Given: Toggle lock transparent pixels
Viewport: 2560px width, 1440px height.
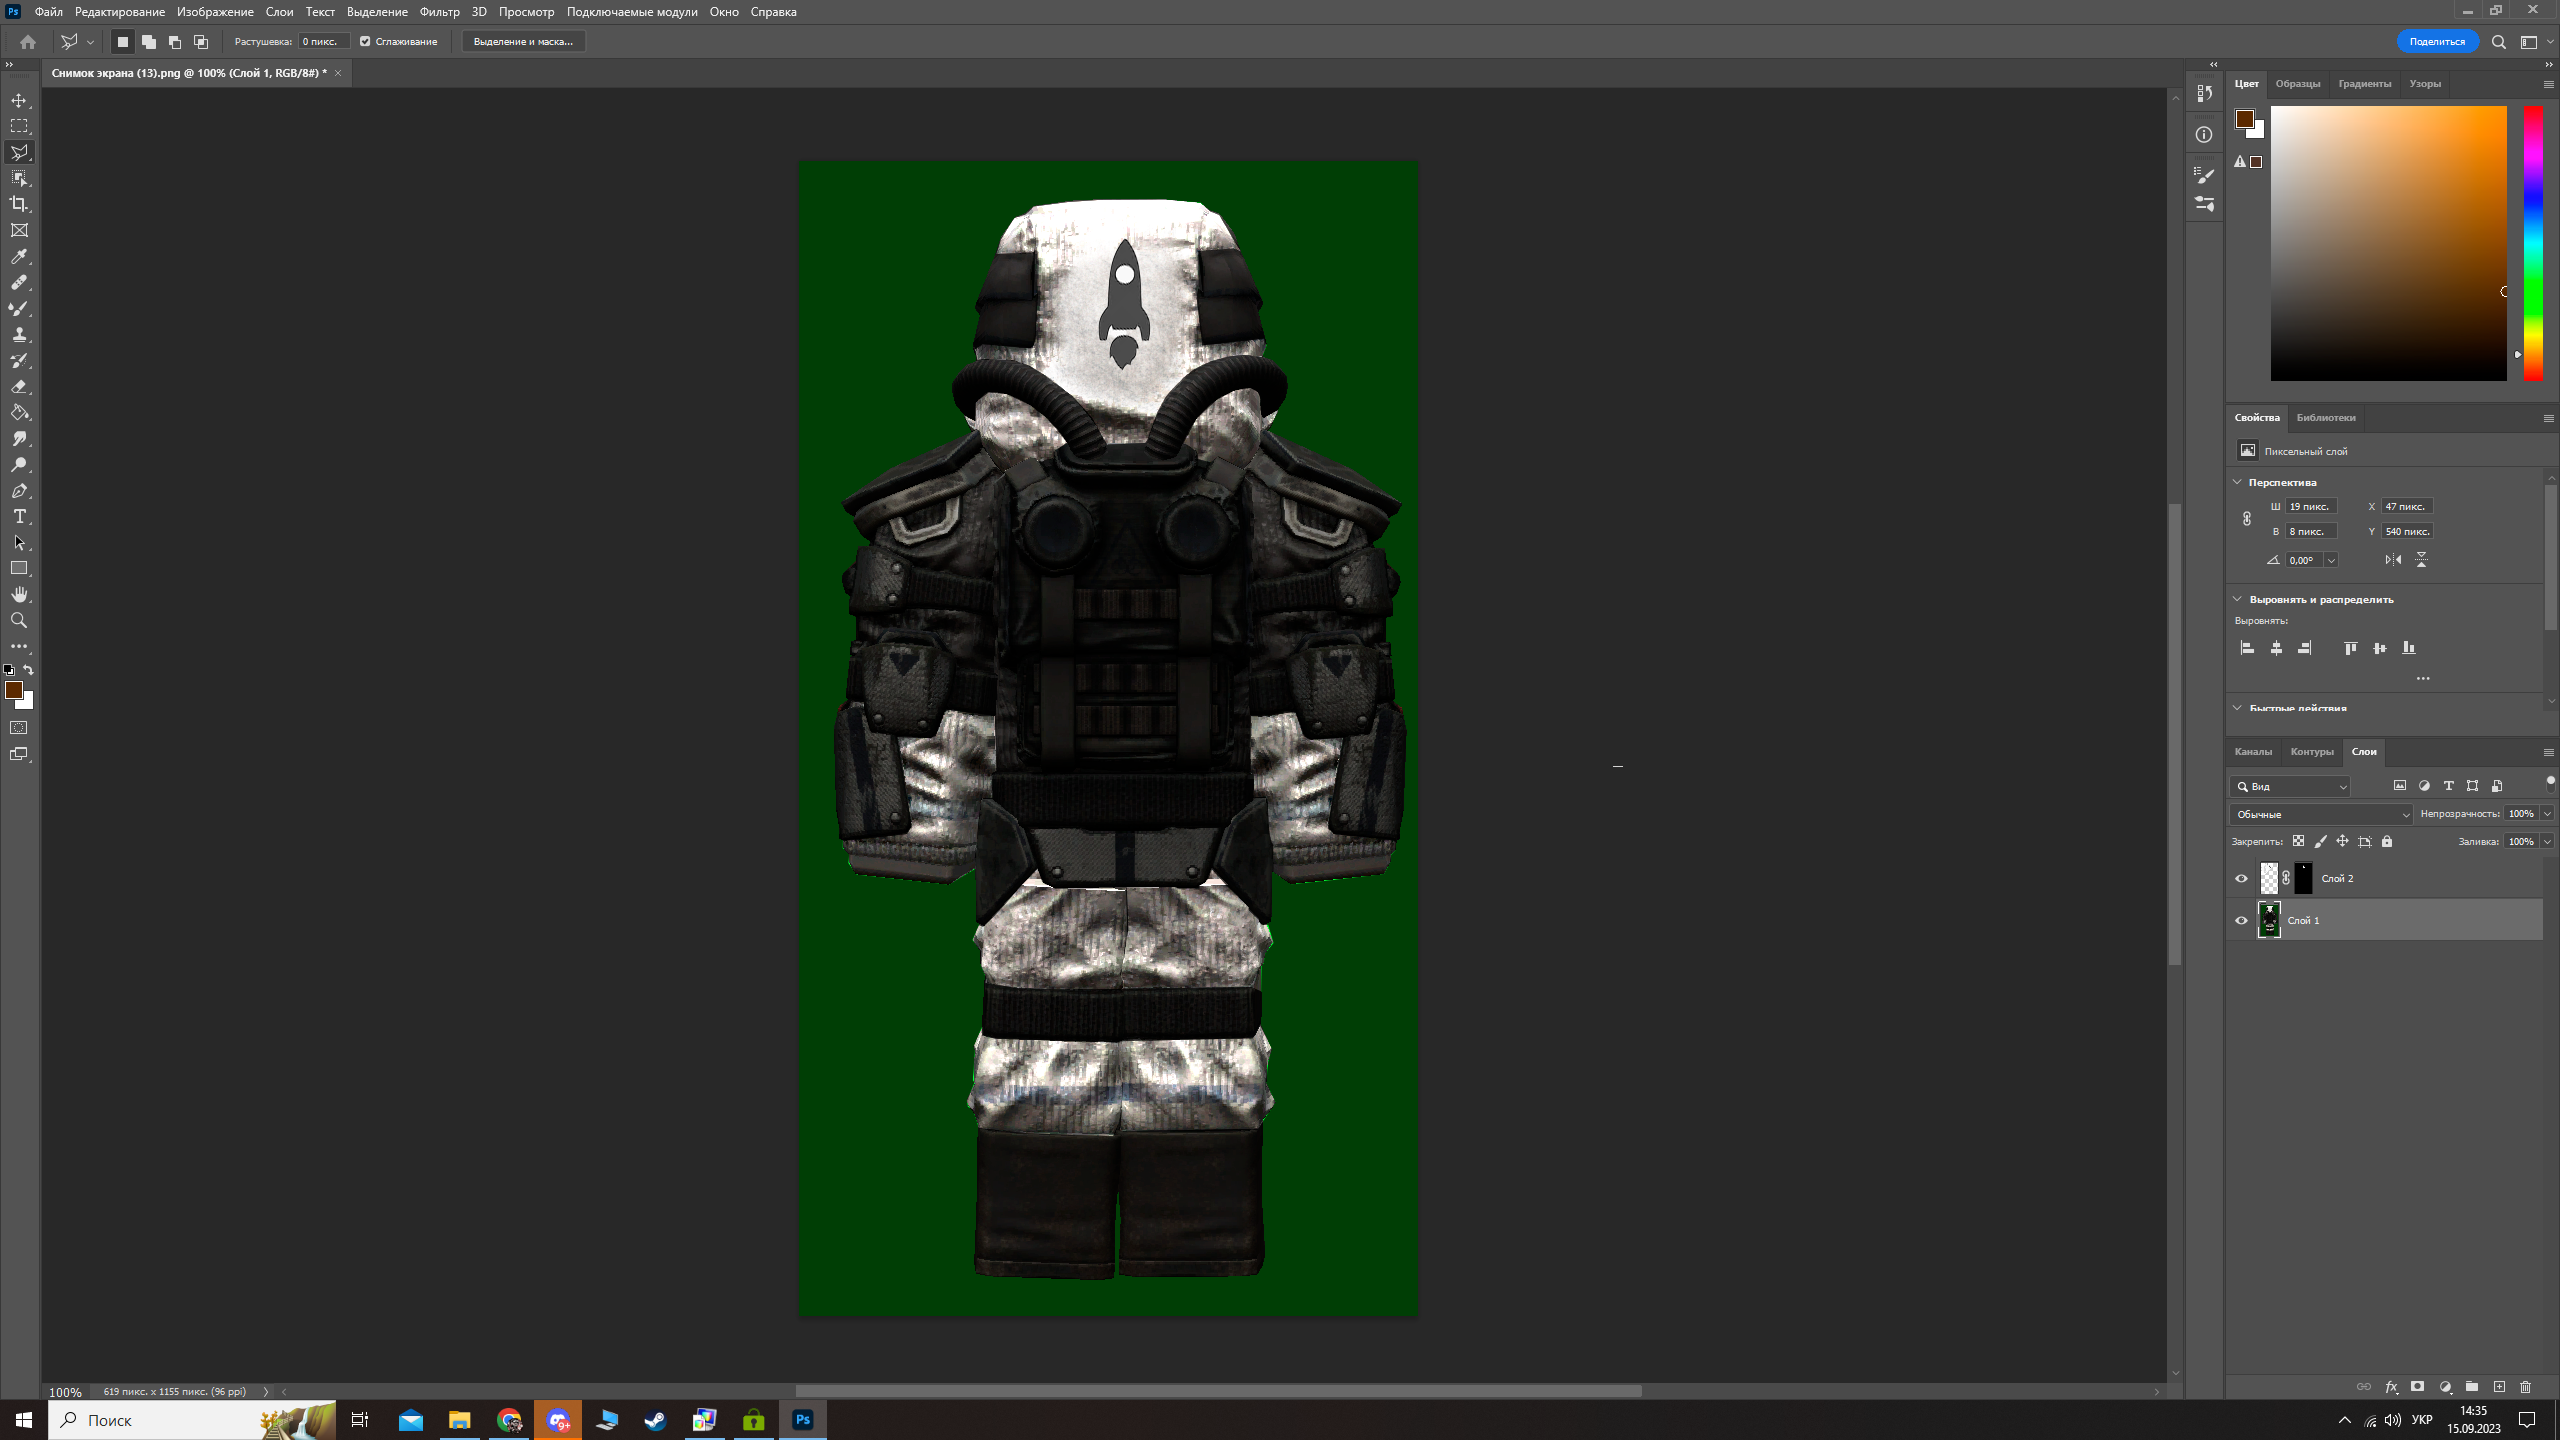Looking at the screenshot, I should [x=2298, y=842].
